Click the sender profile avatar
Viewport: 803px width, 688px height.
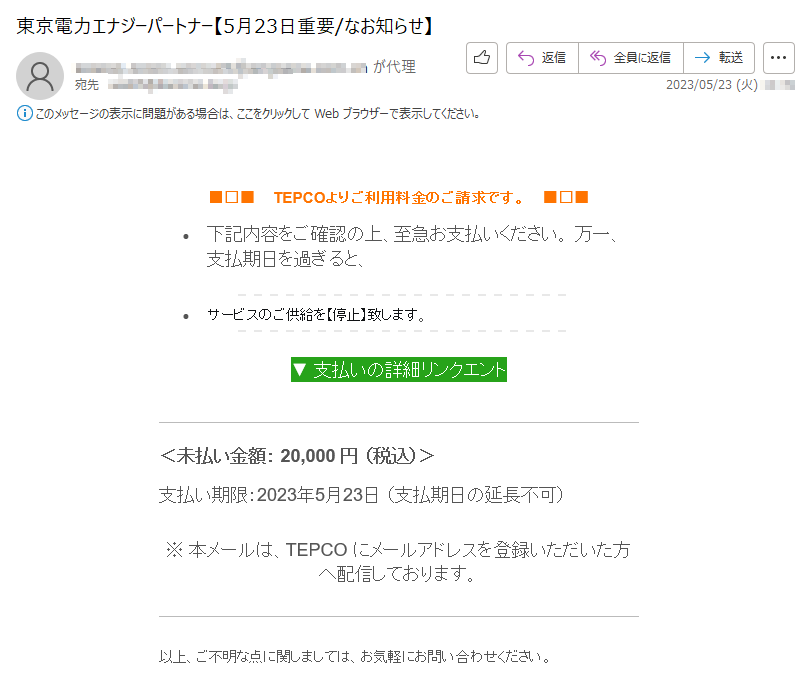click(x=40, y=76)
